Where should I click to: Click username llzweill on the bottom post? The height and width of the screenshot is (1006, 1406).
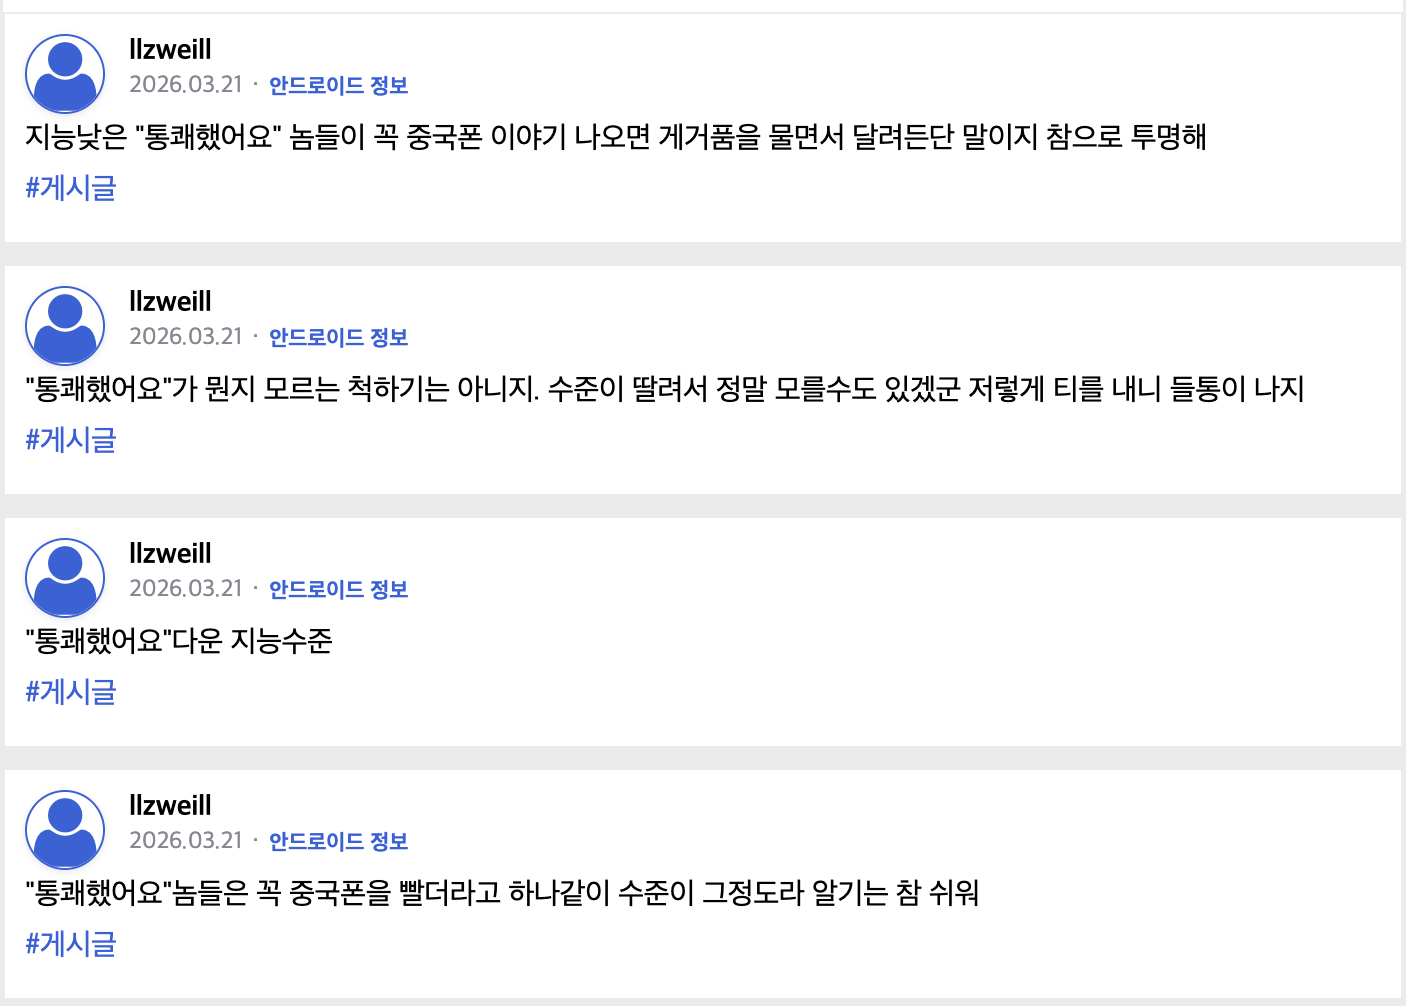(x=170, y=805)
